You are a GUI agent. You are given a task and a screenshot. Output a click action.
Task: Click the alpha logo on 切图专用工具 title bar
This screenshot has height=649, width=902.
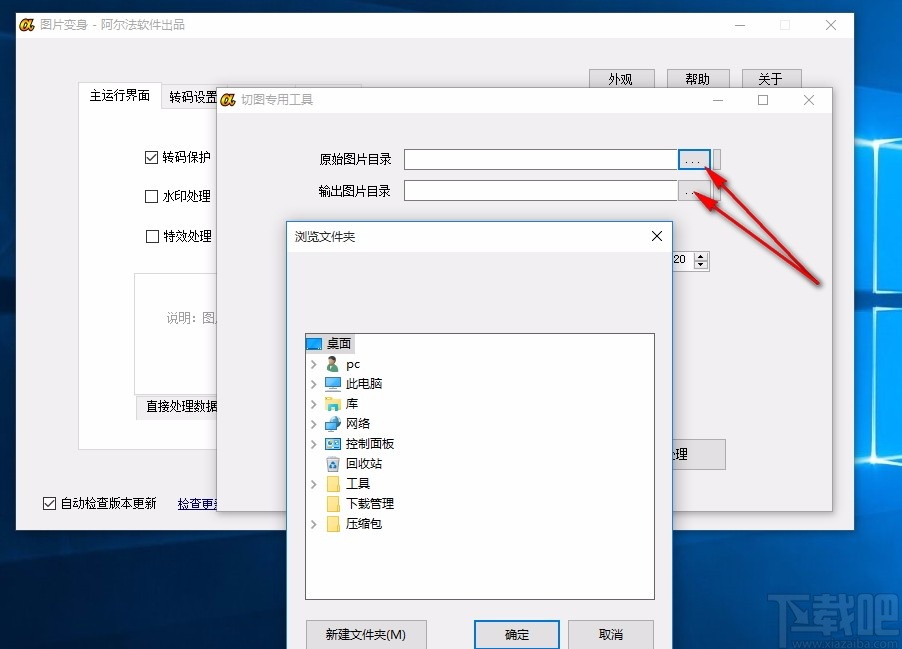click(x=228, y=100)
